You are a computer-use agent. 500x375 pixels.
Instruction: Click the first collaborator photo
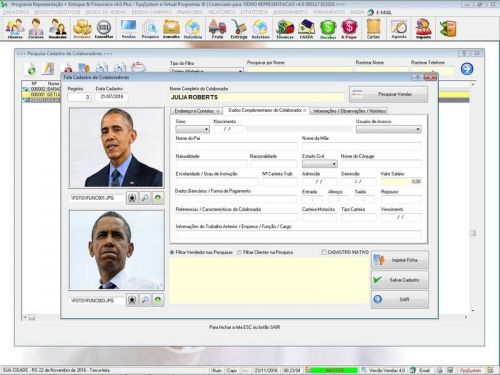[x=116, y=147]
